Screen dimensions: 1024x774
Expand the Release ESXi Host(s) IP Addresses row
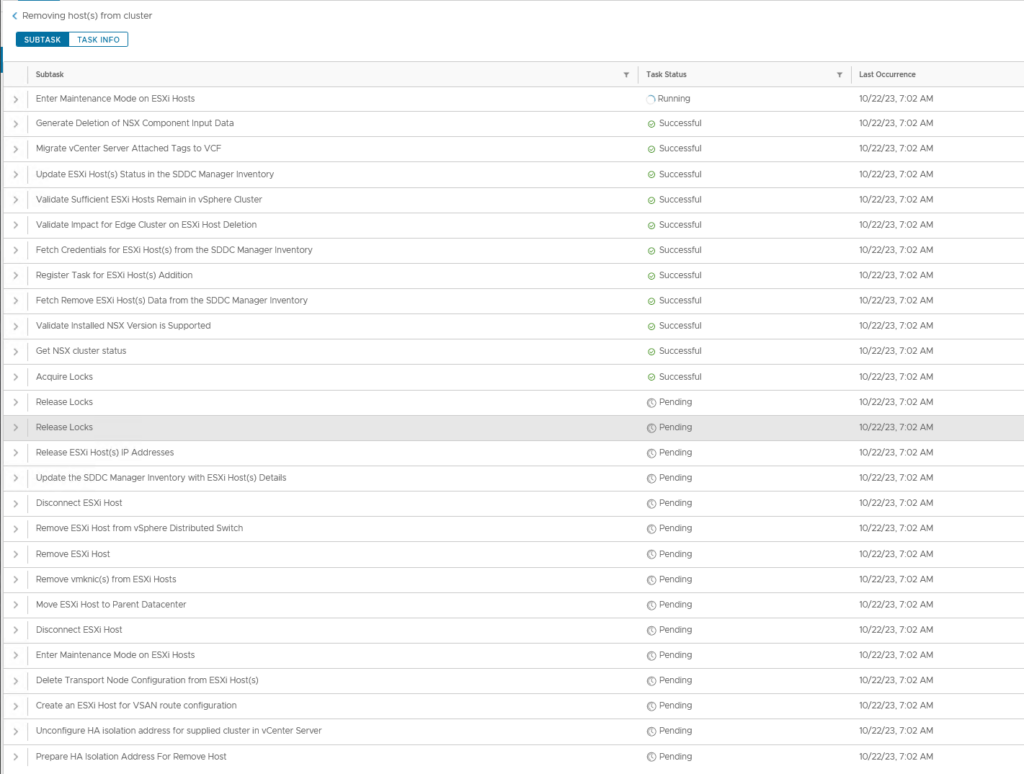tap(16, 453)
